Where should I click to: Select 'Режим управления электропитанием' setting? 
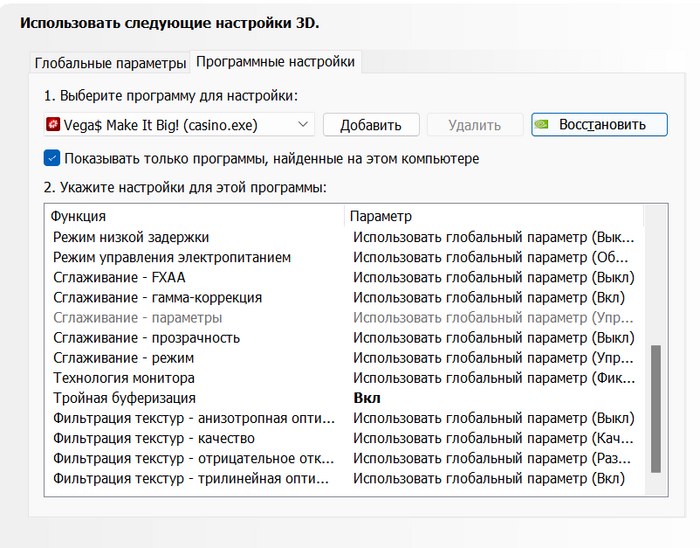(x=171, y=257)
